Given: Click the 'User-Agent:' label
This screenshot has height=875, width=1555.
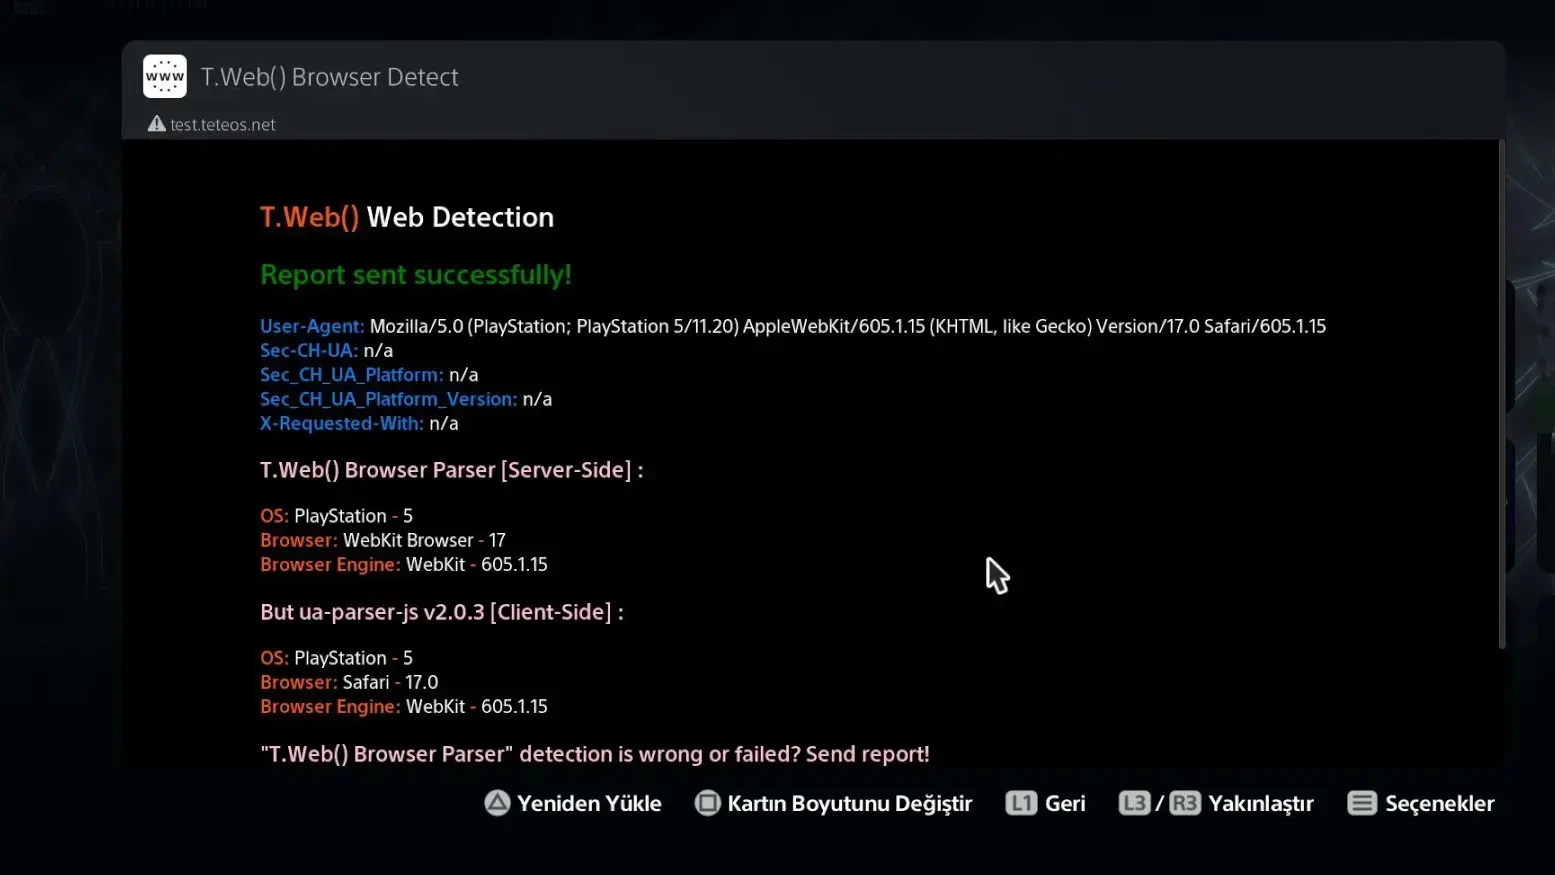Looking at the screenshot, I should pyautogui.click(x=312, y=326).
